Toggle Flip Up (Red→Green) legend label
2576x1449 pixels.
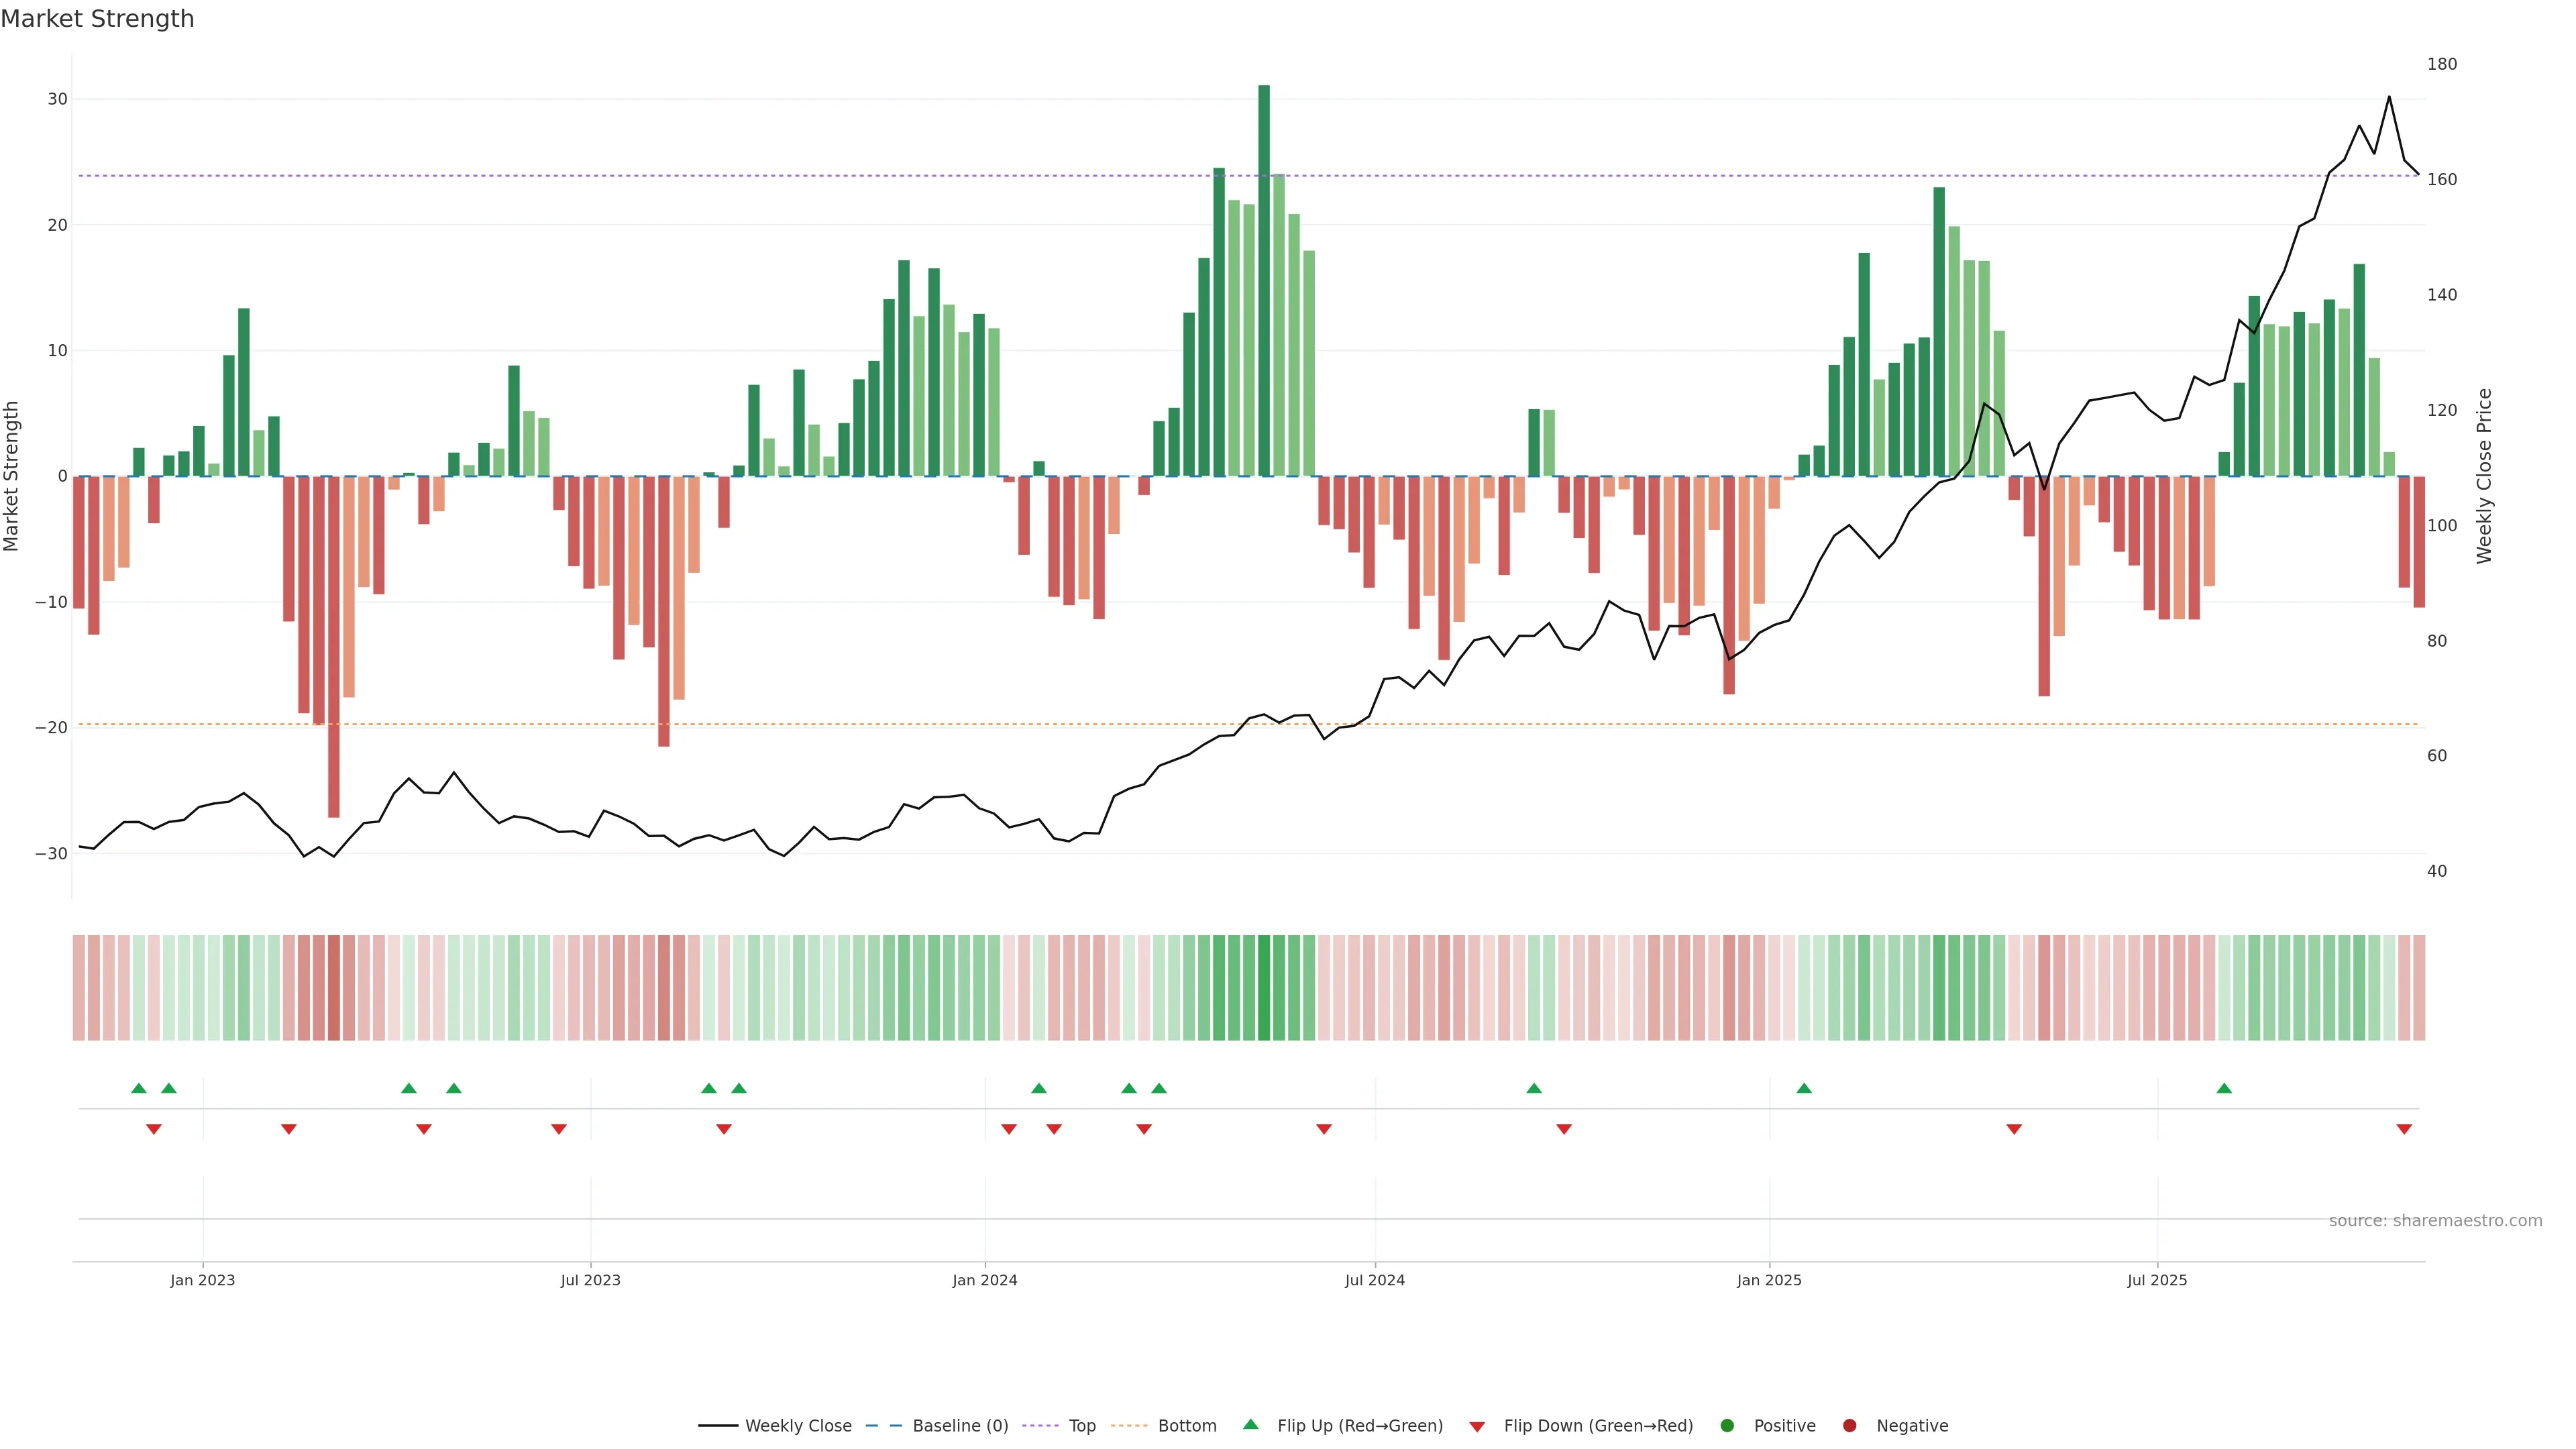[1359, 1426]
